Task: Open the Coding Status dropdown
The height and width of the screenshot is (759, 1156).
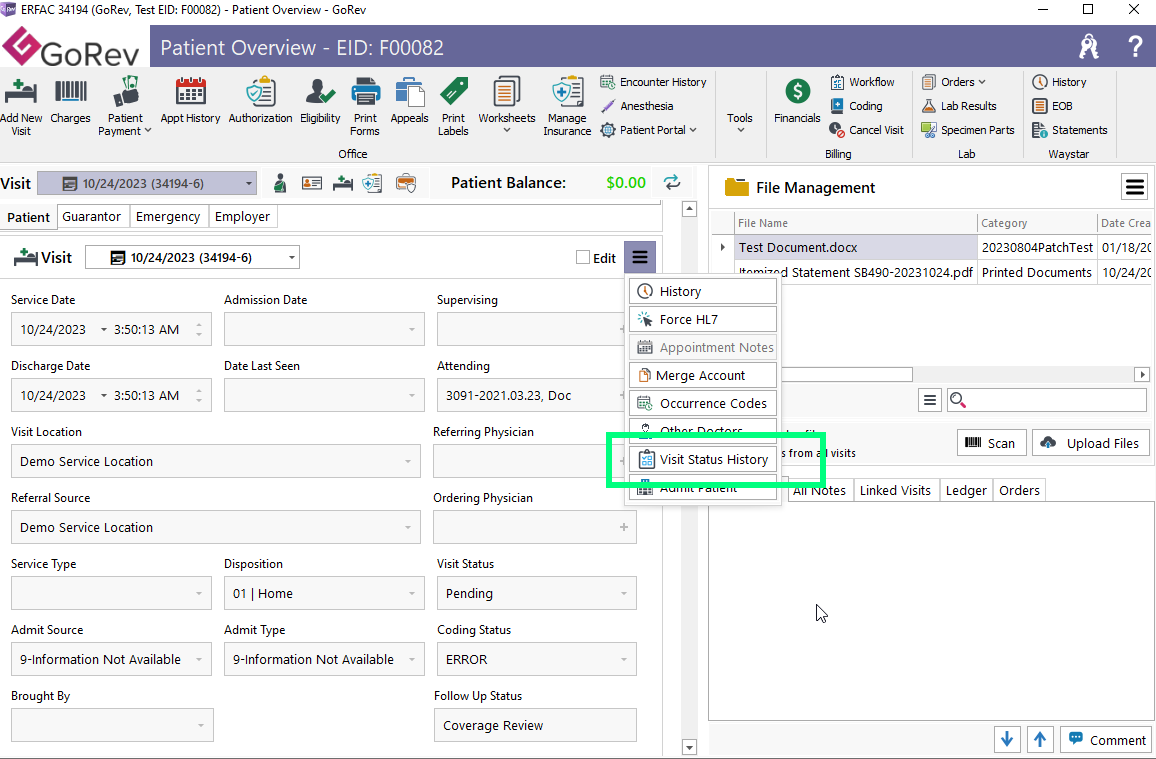Action: [x=624, y=660]
